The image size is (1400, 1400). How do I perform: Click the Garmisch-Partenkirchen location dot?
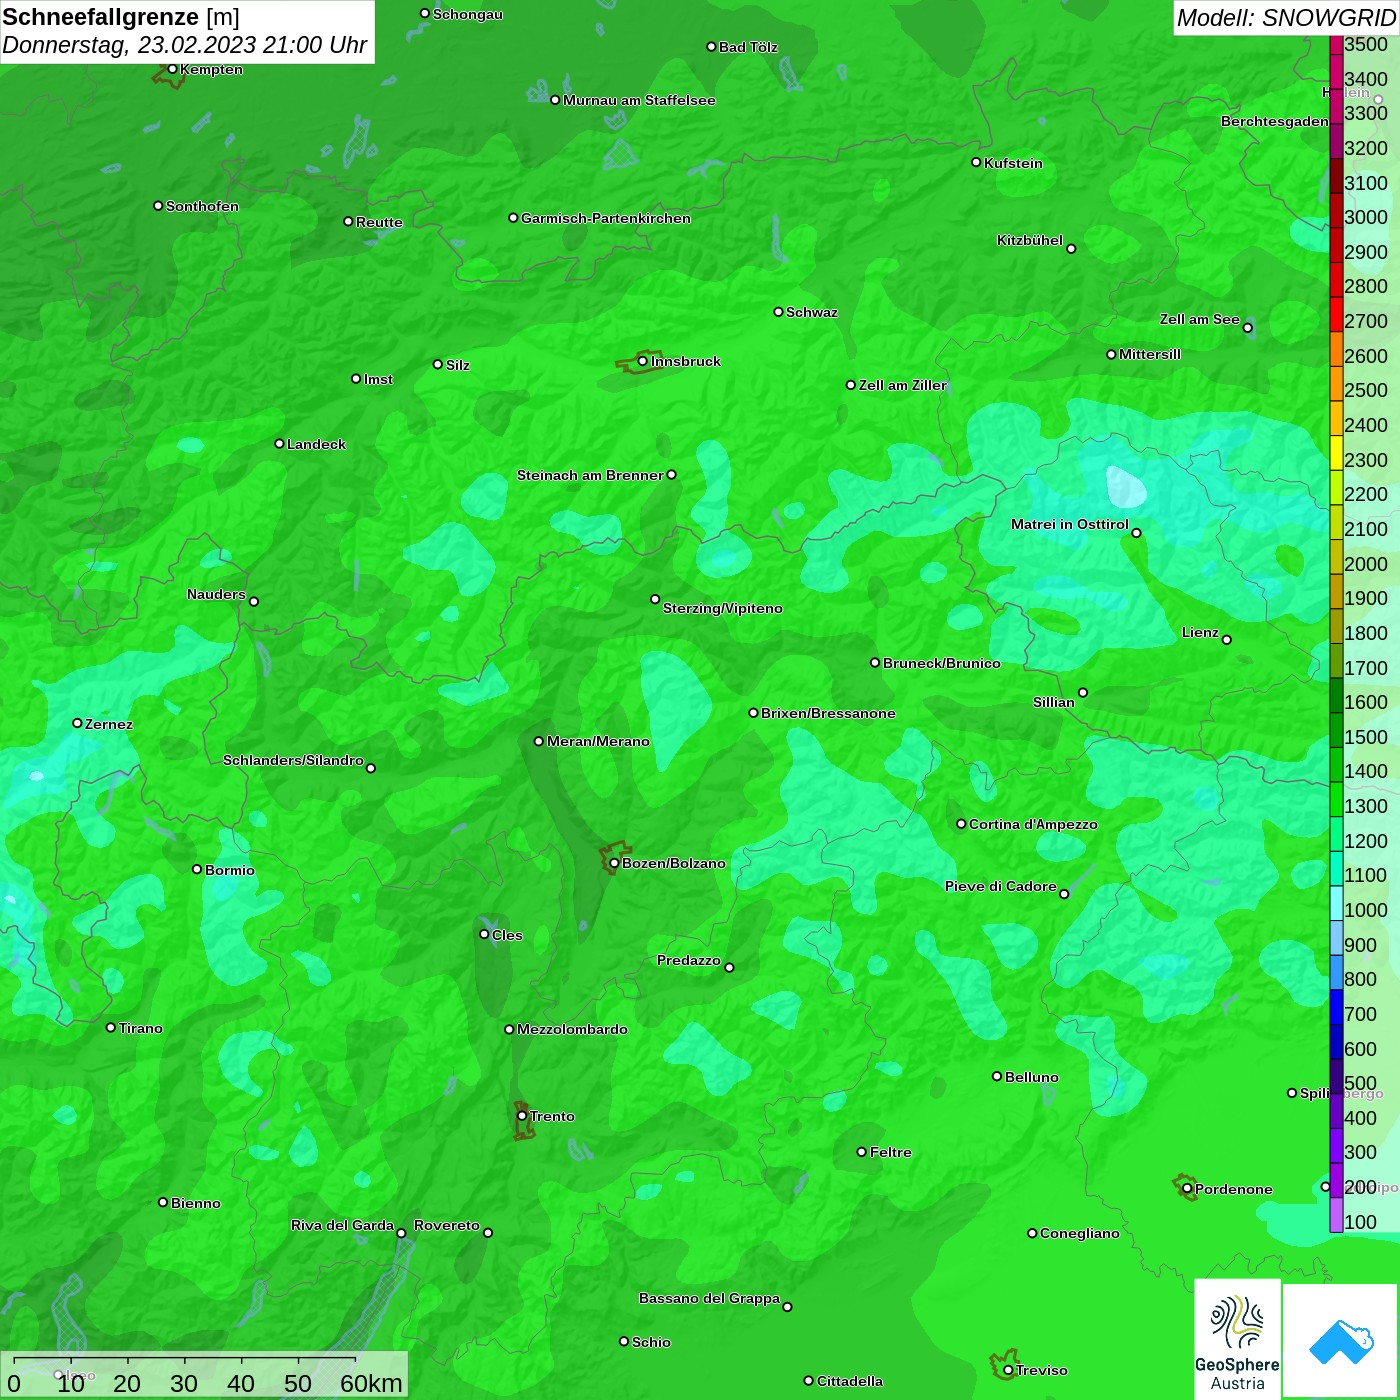click(513, 217)
